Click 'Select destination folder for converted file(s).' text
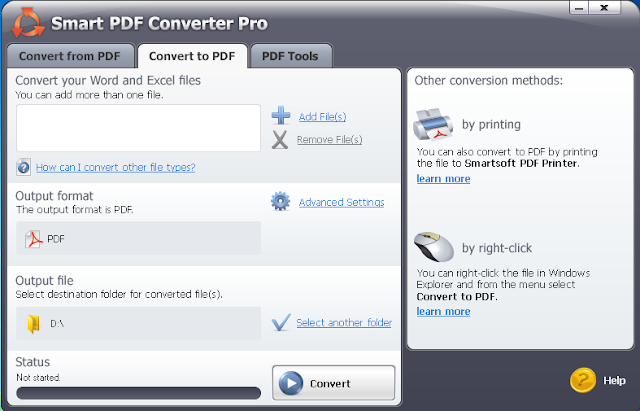 point(119,294)
